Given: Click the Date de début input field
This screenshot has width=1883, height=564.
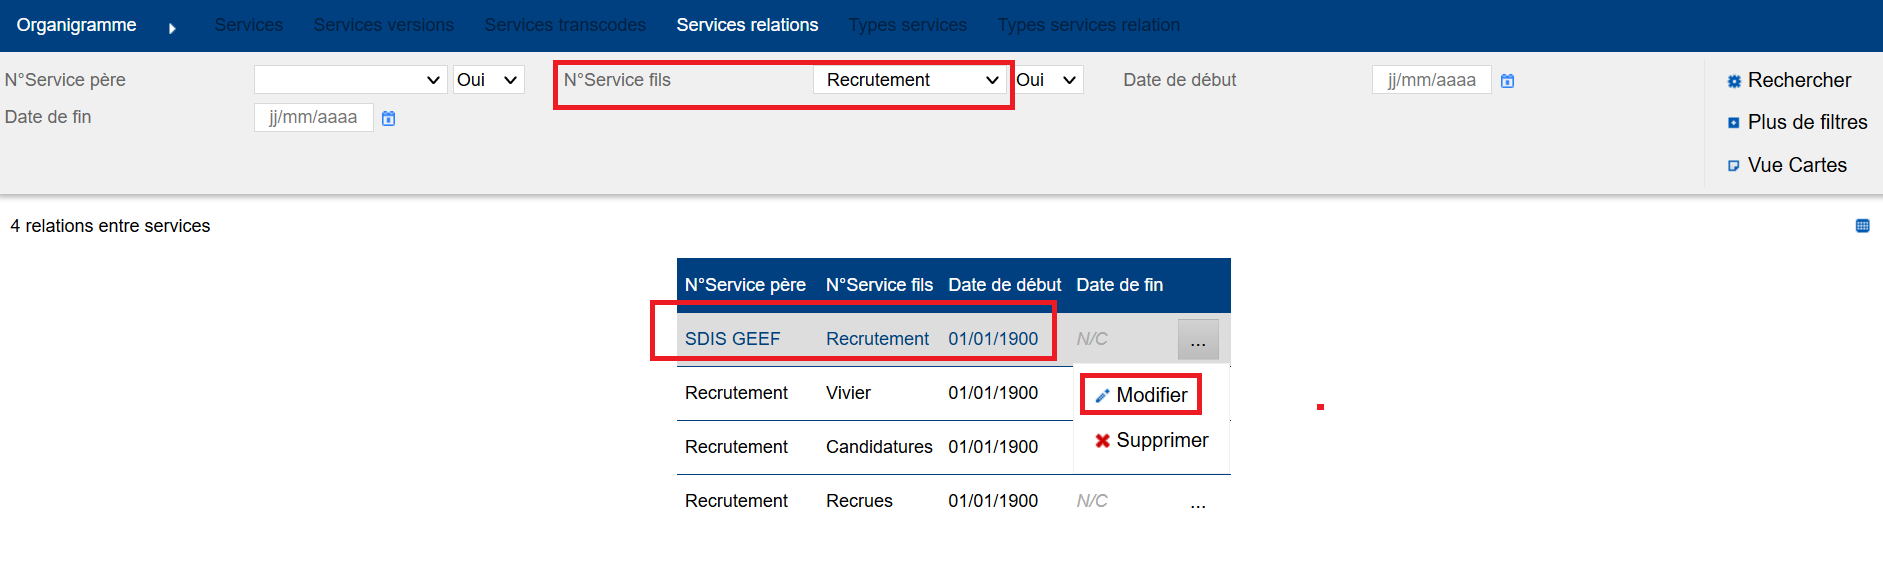Looking at the screenshot, I should pyautogui.click(x=1431, y=80).
